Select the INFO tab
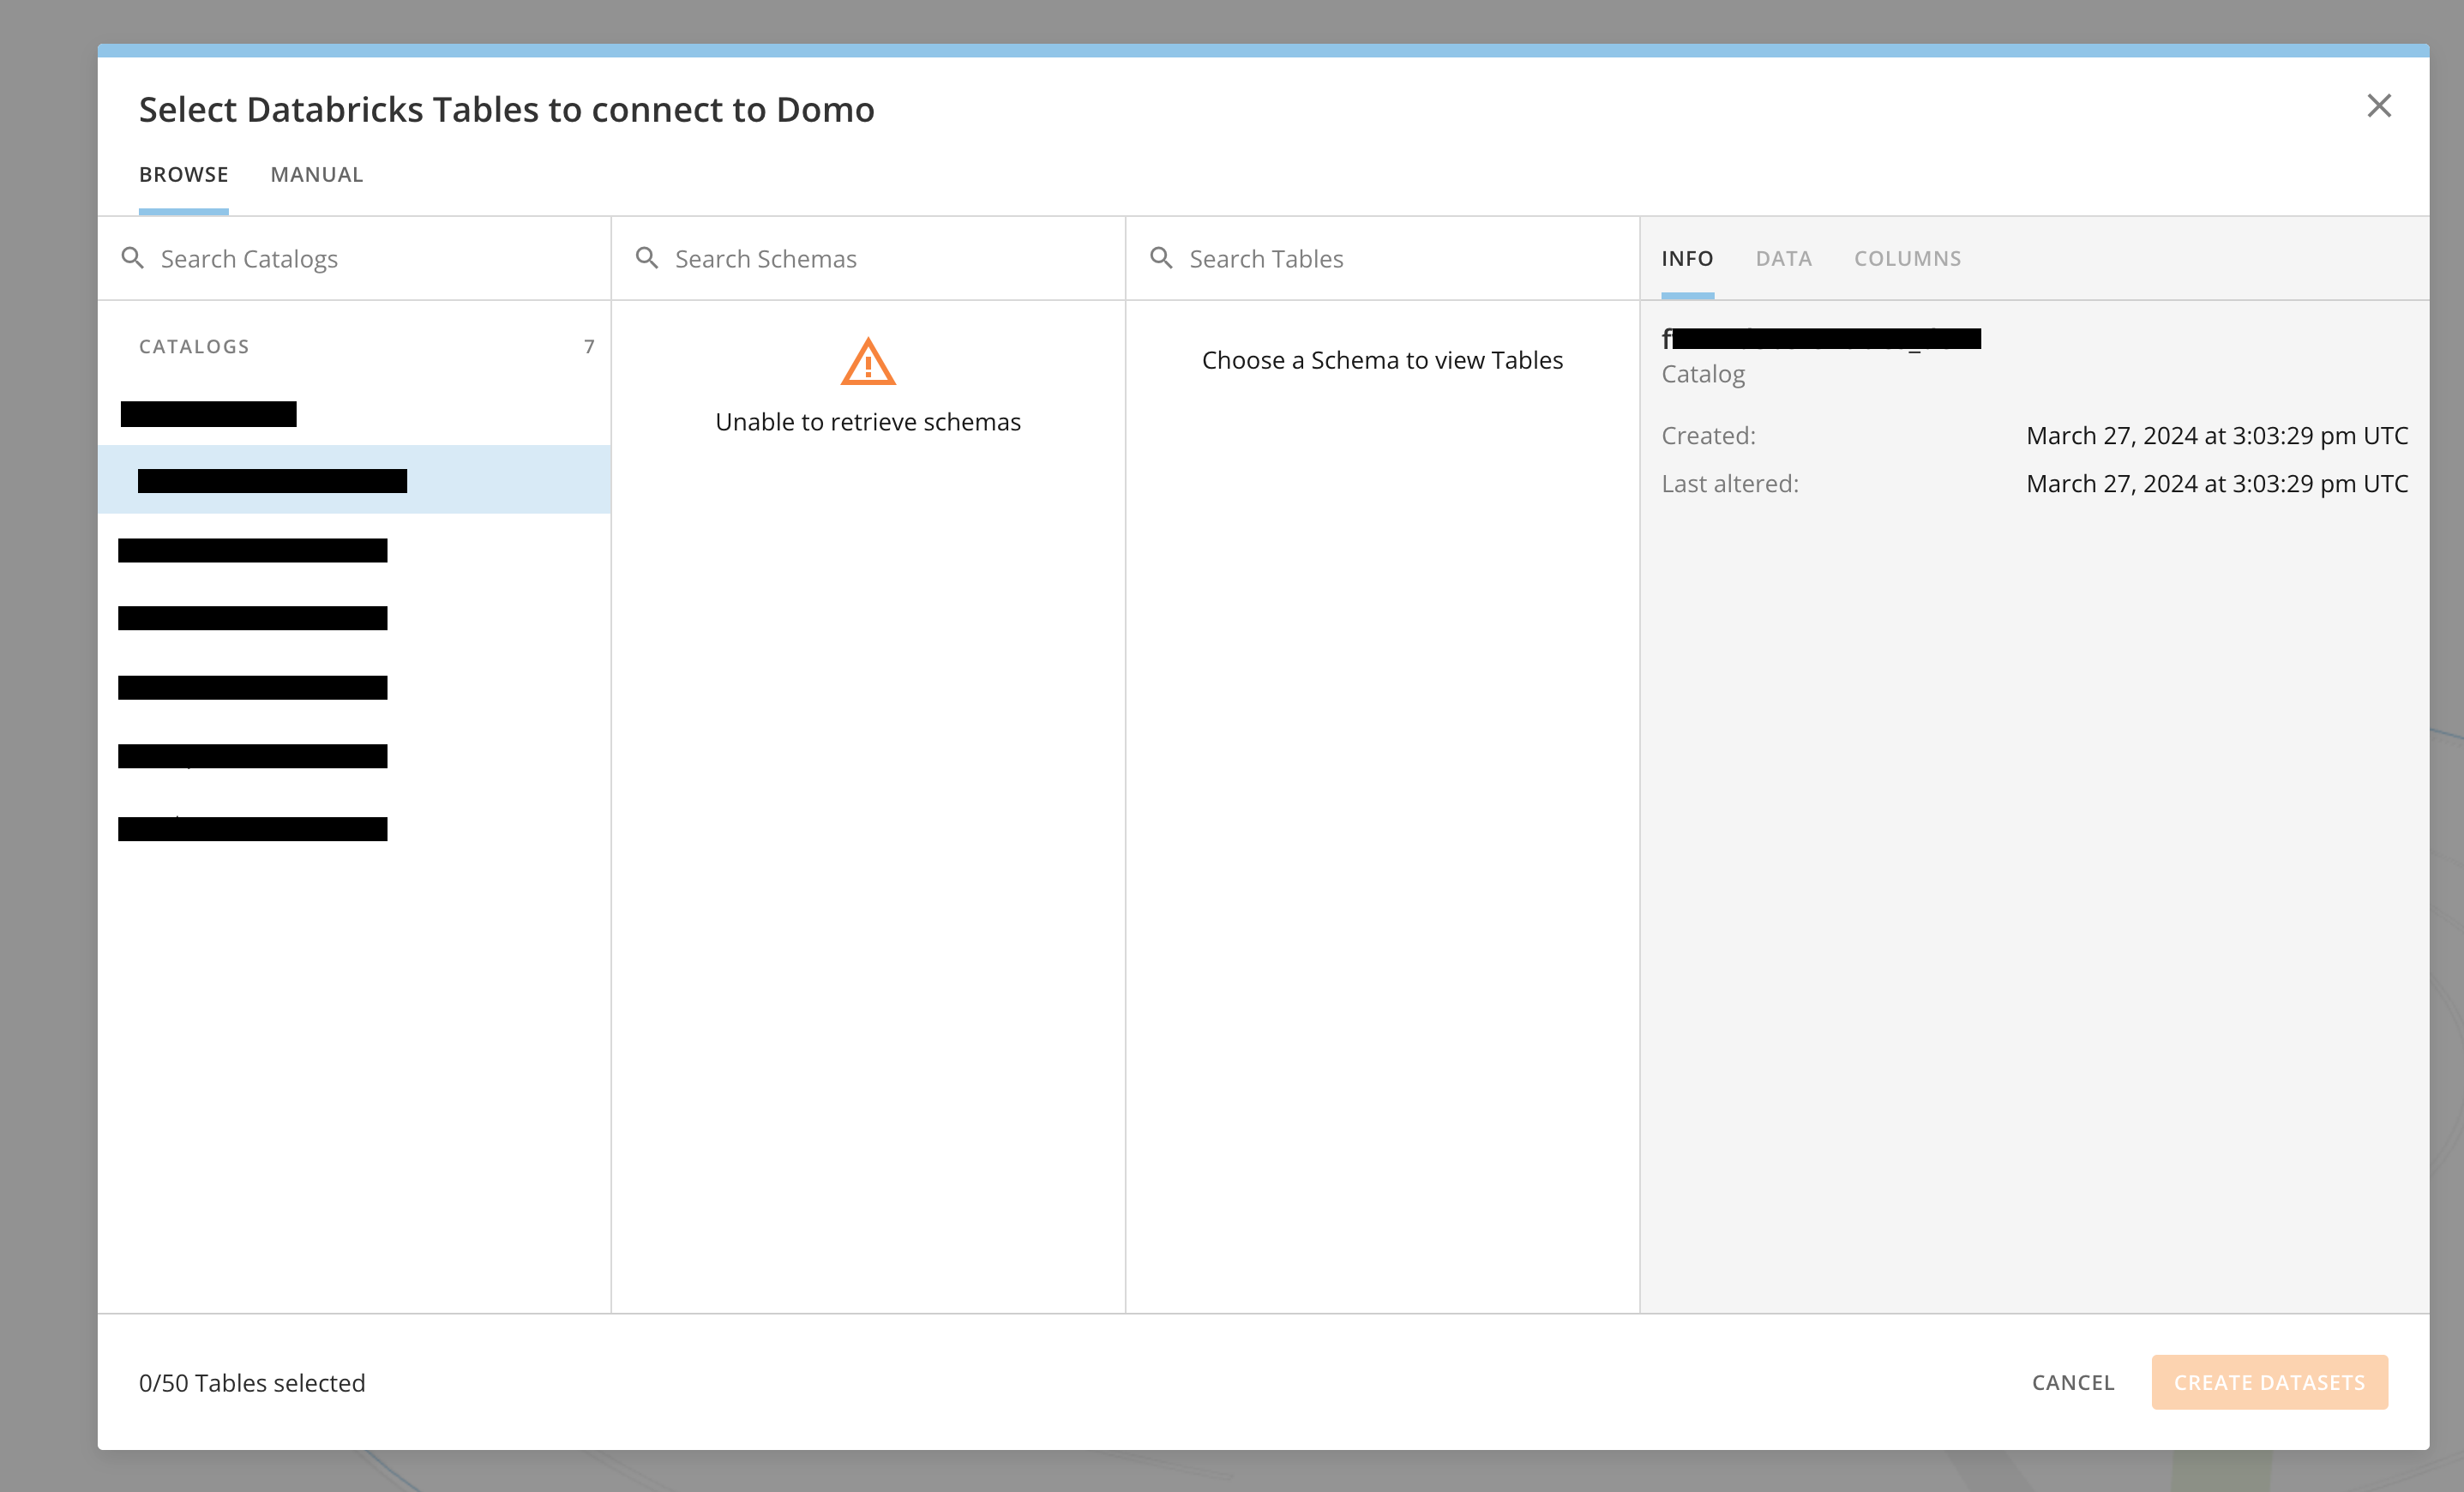Image resolution: width=2464 pixels, height=1492 pixels. click(1688, 258)
